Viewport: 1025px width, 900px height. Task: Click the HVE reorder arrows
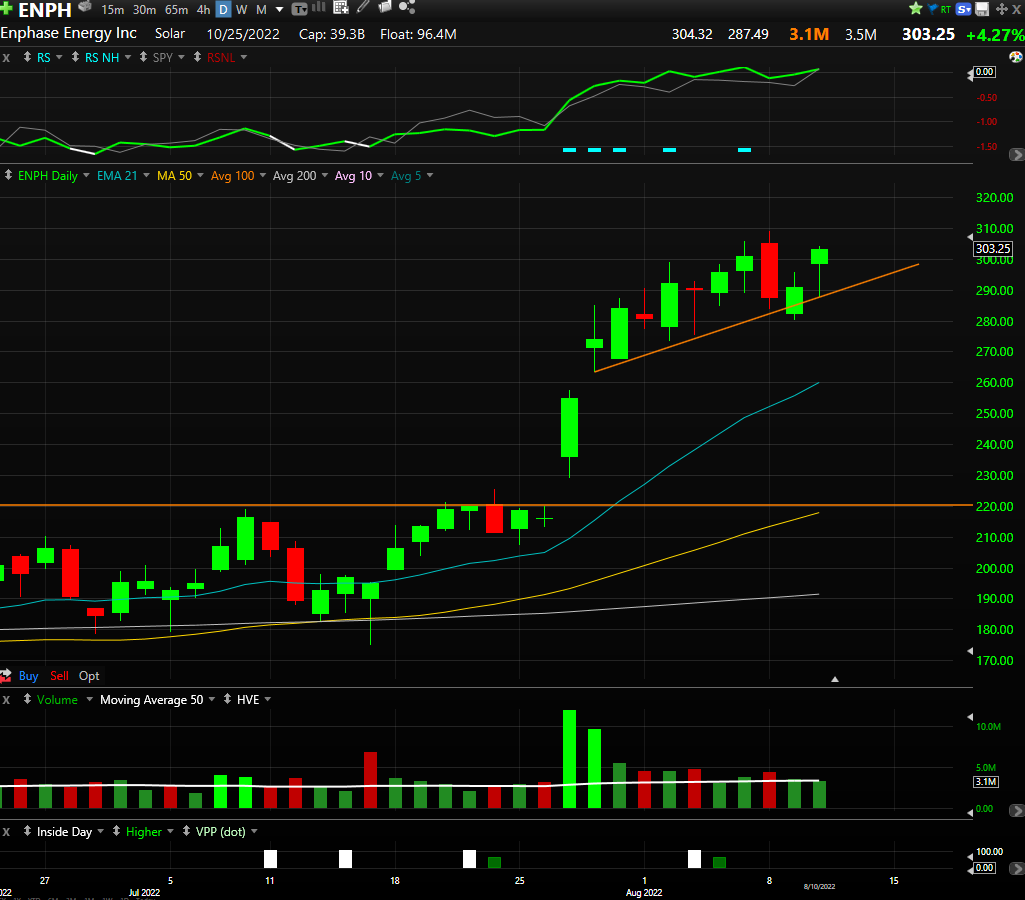point(227,699)
